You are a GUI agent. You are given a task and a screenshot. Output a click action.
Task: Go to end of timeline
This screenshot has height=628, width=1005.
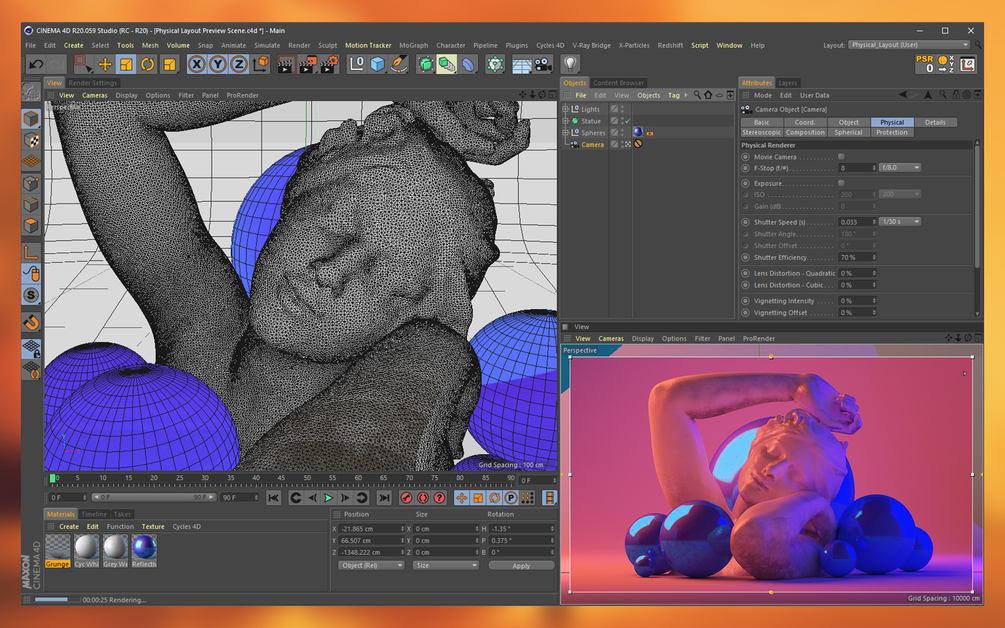(x=384, y=498)
